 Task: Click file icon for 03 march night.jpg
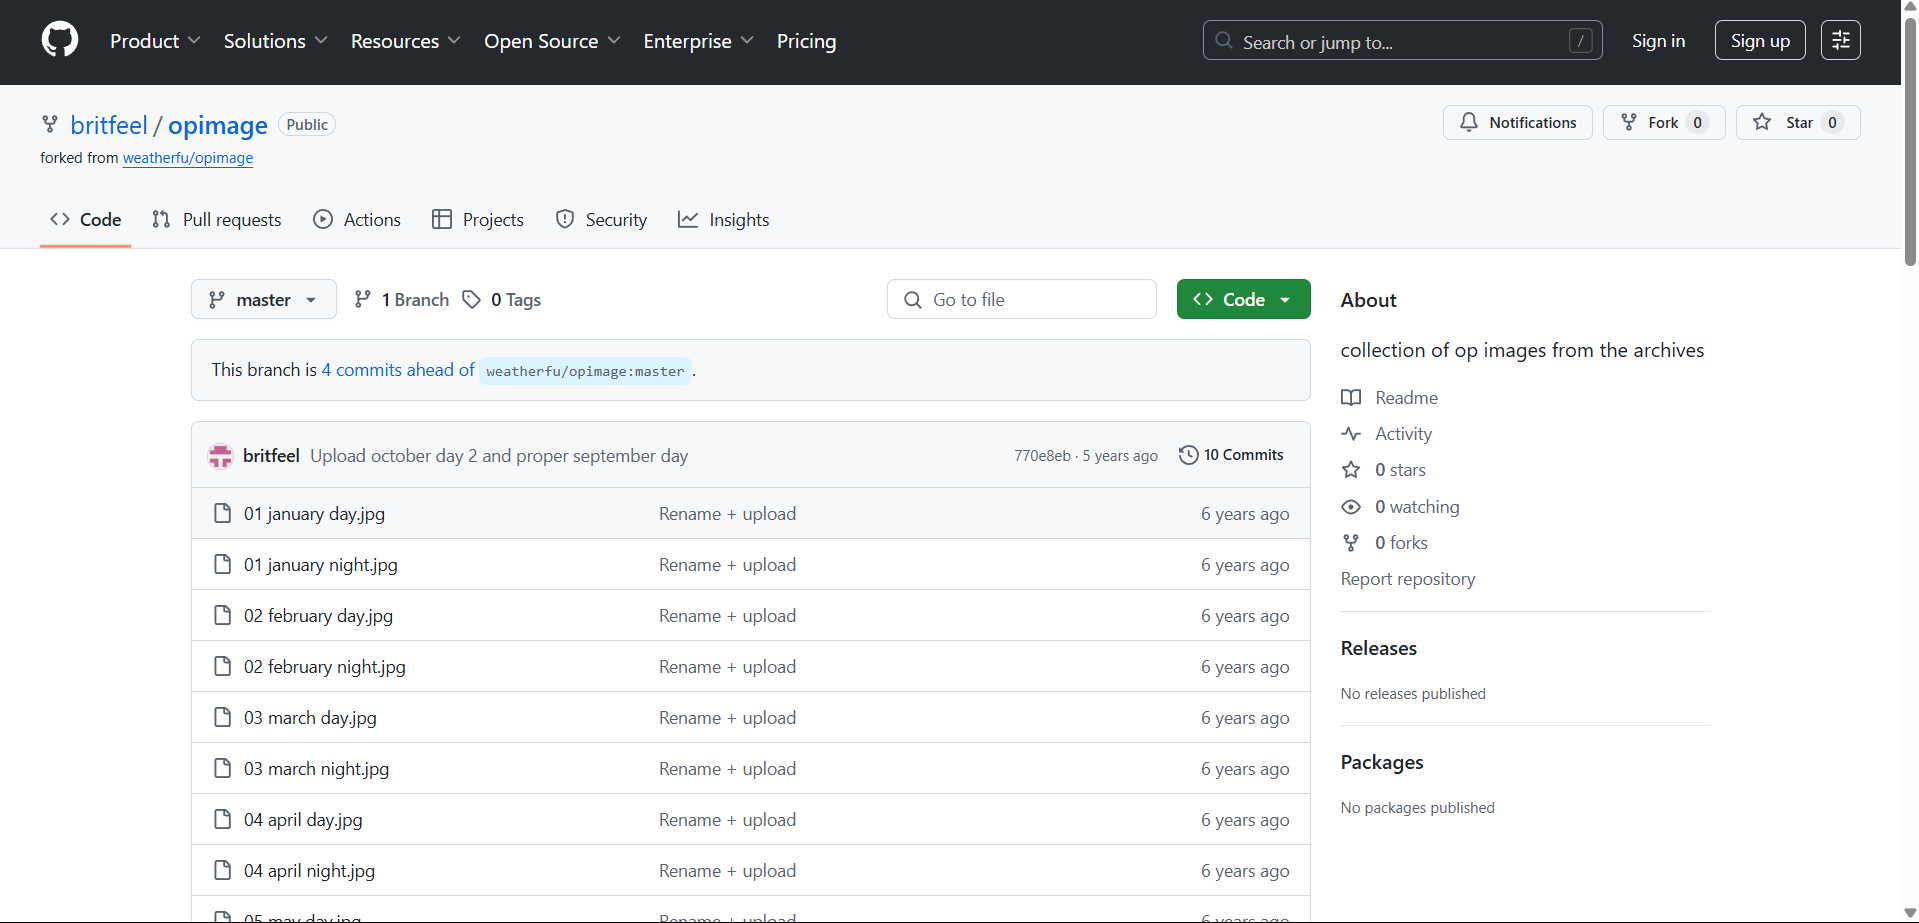coord(223,768)
